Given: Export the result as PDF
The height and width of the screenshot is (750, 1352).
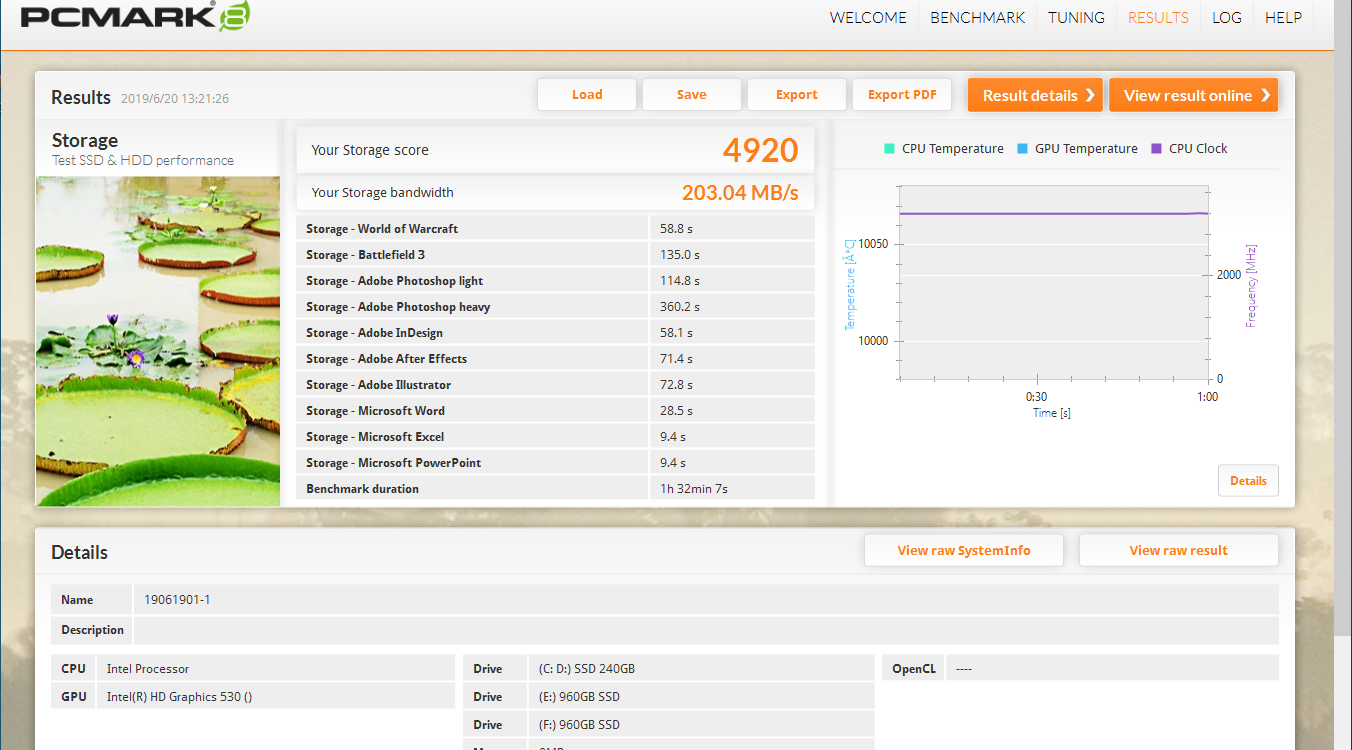Looking at the screenshot, I should 902,95.
